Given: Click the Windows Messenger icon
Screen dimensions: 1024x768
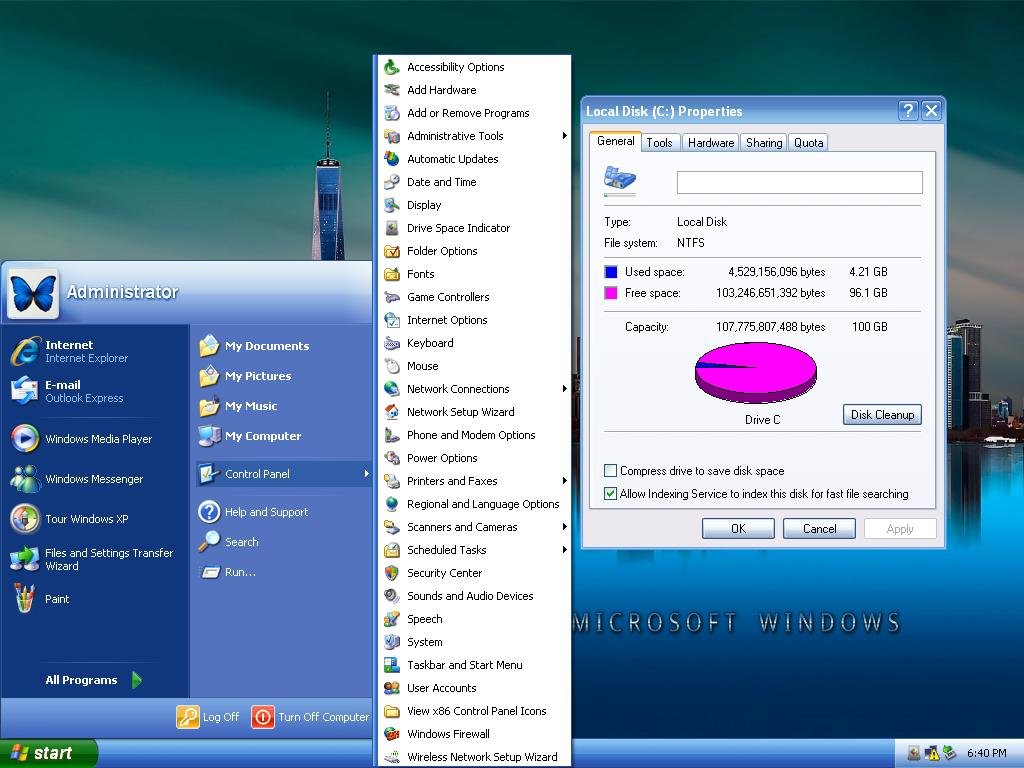Looking at the screenshot, I should click(x=25, y=479).
